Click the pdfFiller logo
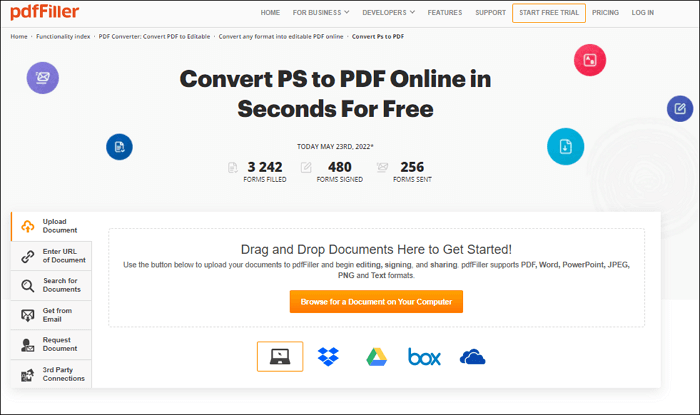700x415 pixels. (45, 12)
